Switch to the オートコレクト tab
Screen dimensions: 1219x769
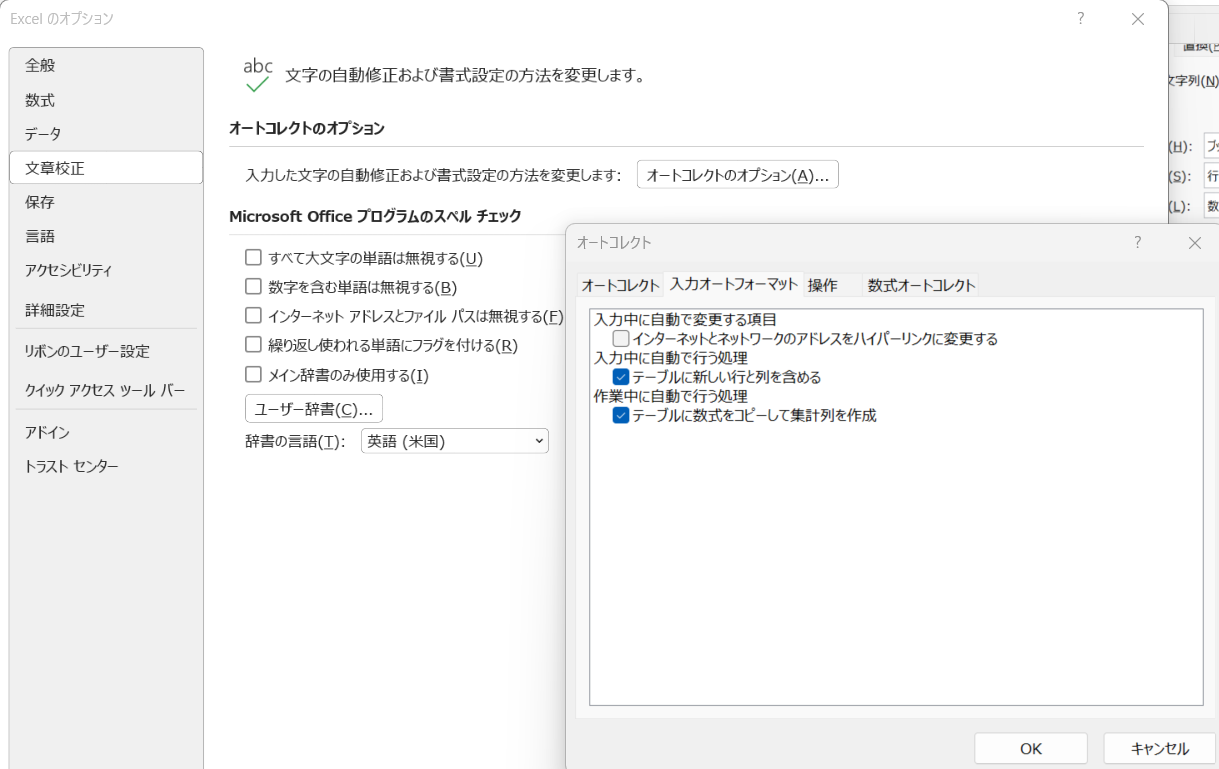620,285
